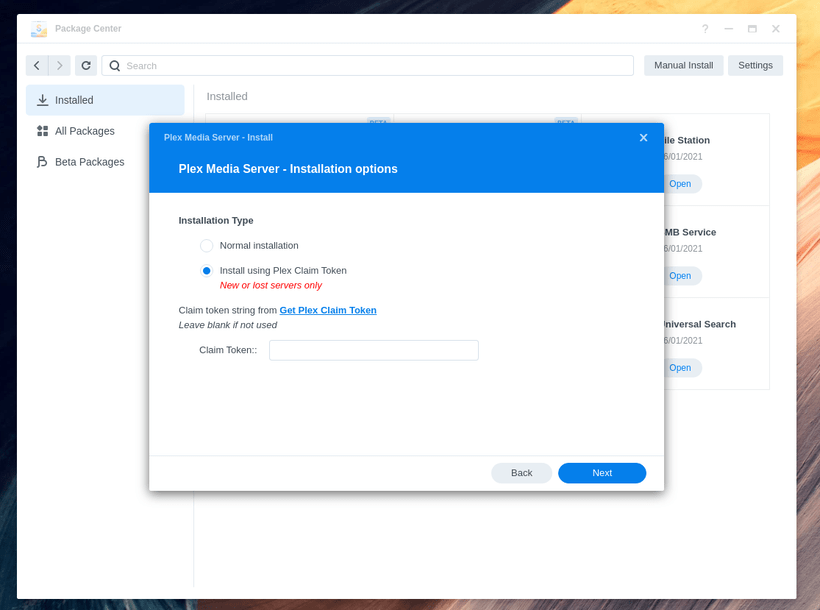Click the back navigation arrow in Package Center
The height and width of the screenshot is (610, 820).
[37, 65]
